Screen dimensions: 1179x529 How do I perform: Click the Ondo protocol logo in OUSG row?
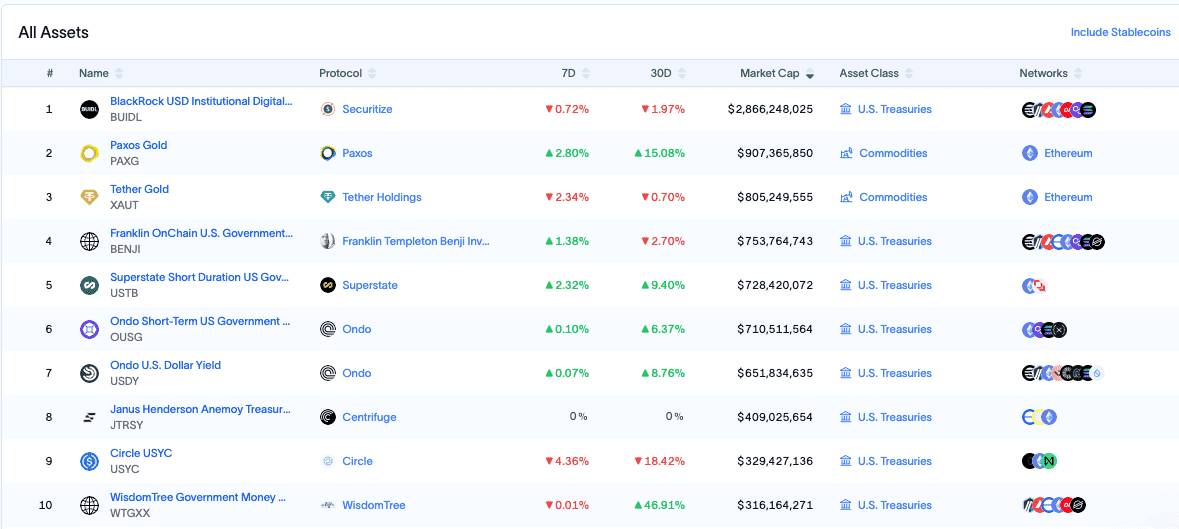[327, 329]
